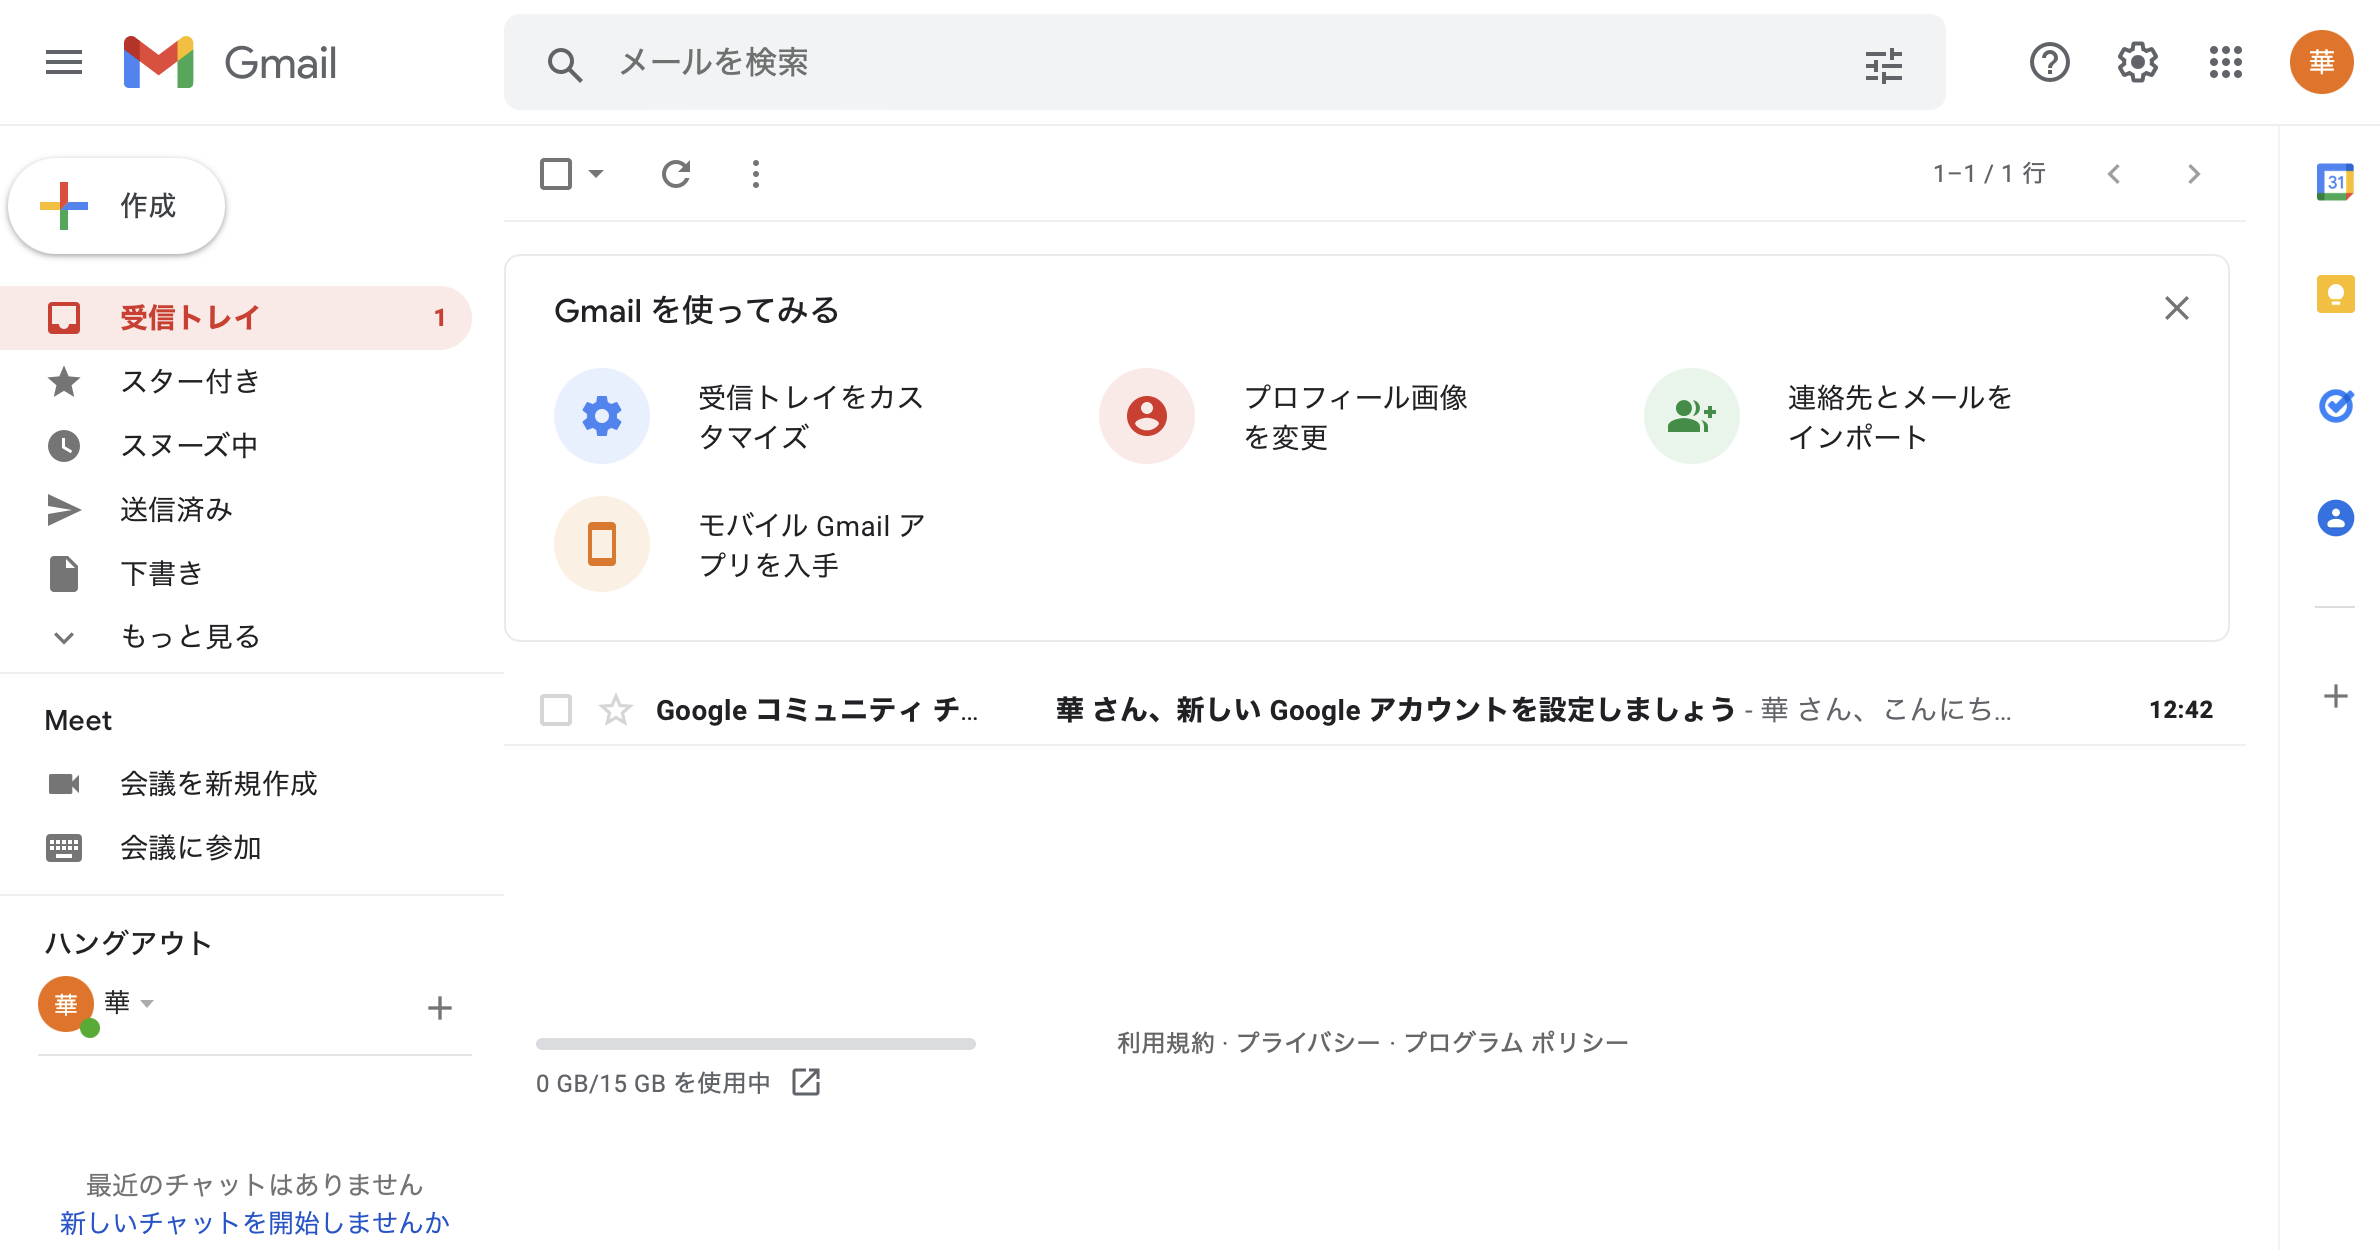The height and width of the screenshot is (1250, 2380).
Task: Star the Google コミュニティ email
Action: point(616,710)
